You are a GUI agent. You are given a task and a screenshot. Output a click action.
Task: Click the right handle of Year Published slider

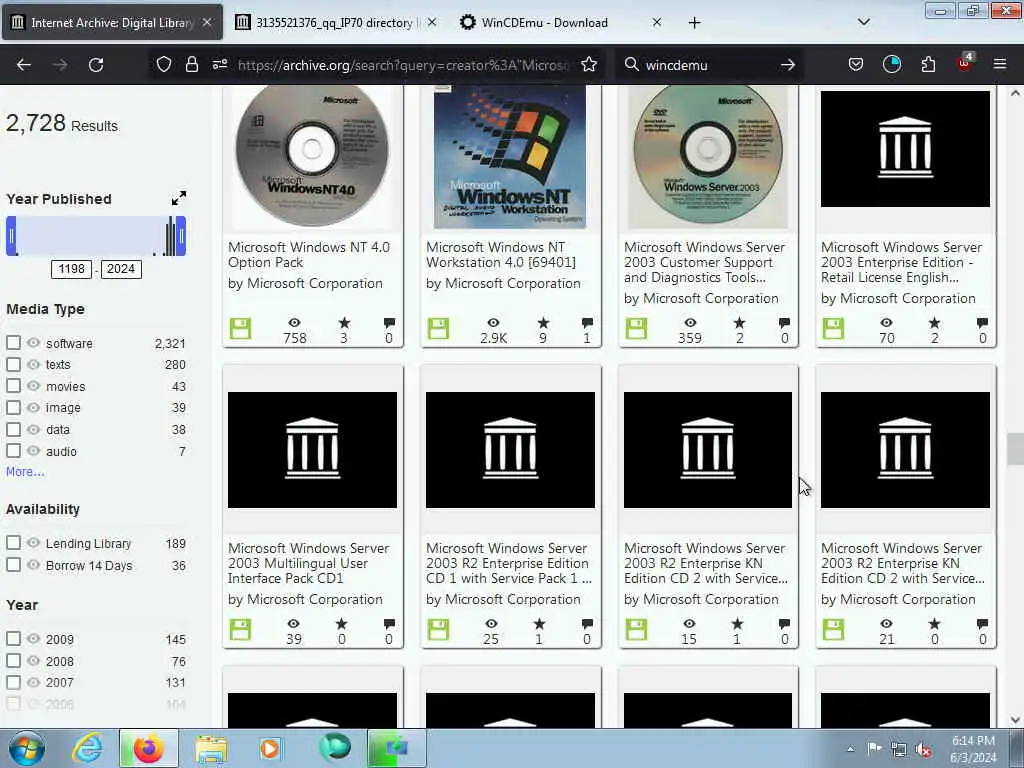[x=182, y=236]
